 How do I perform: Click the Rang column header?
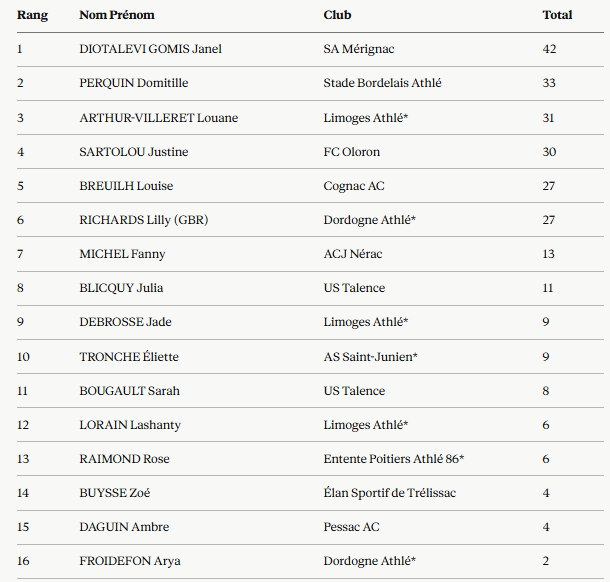[x=32, y=15]
